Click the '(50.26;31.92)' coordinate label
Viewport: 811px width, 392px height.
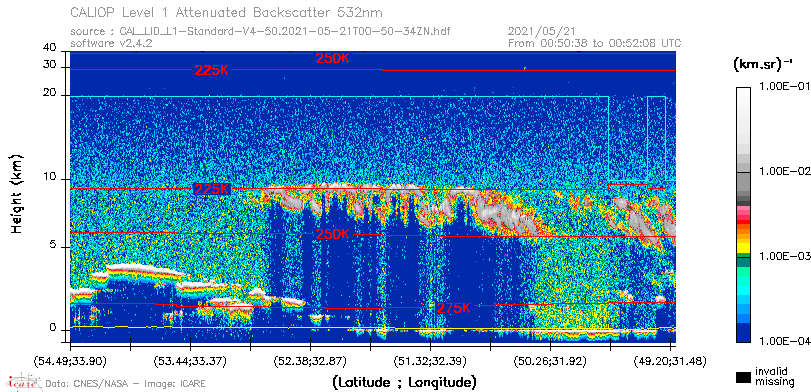pos(550,360)
